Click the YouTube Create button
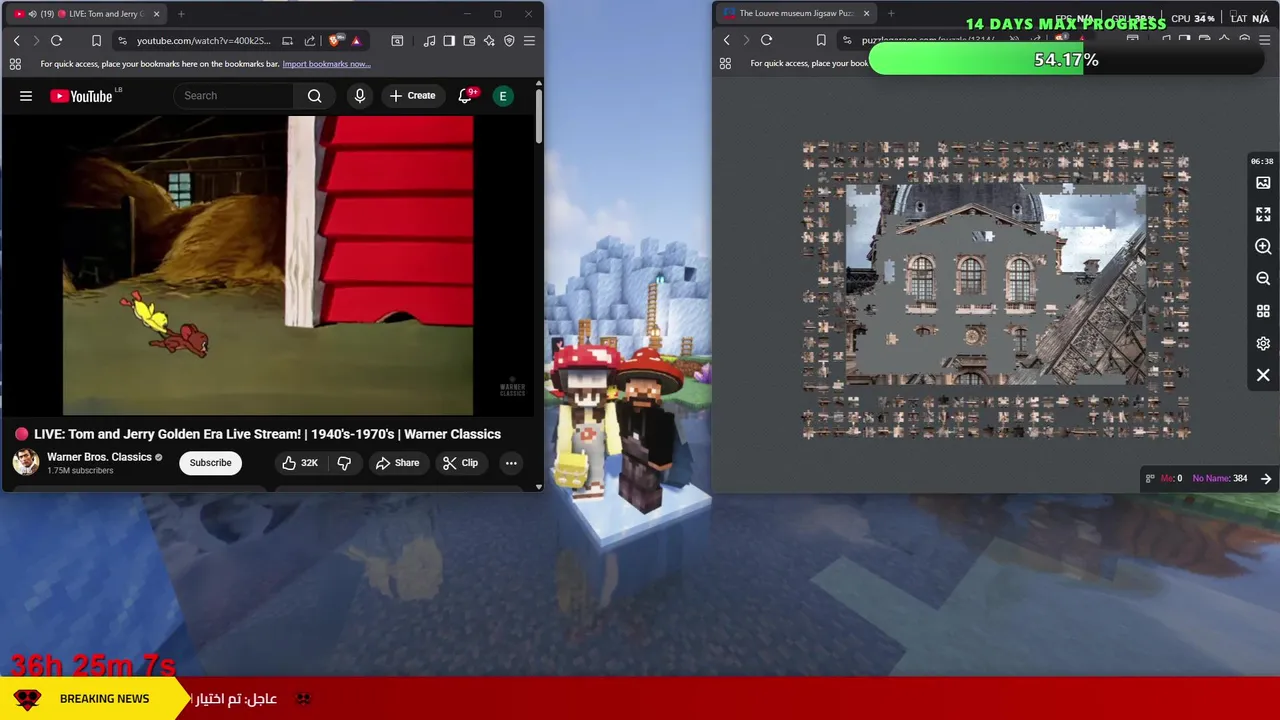 click(x=413, y=96)
